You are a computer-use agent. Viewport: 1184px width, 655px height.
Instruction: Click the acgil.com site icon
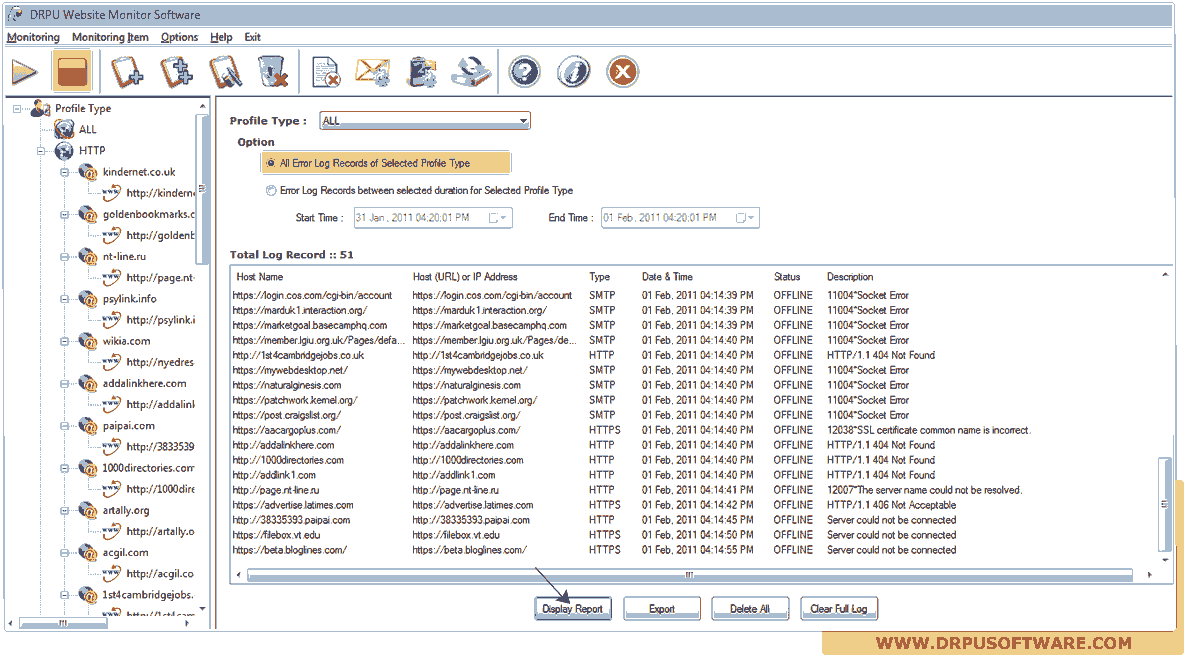[x=88, y=552]
